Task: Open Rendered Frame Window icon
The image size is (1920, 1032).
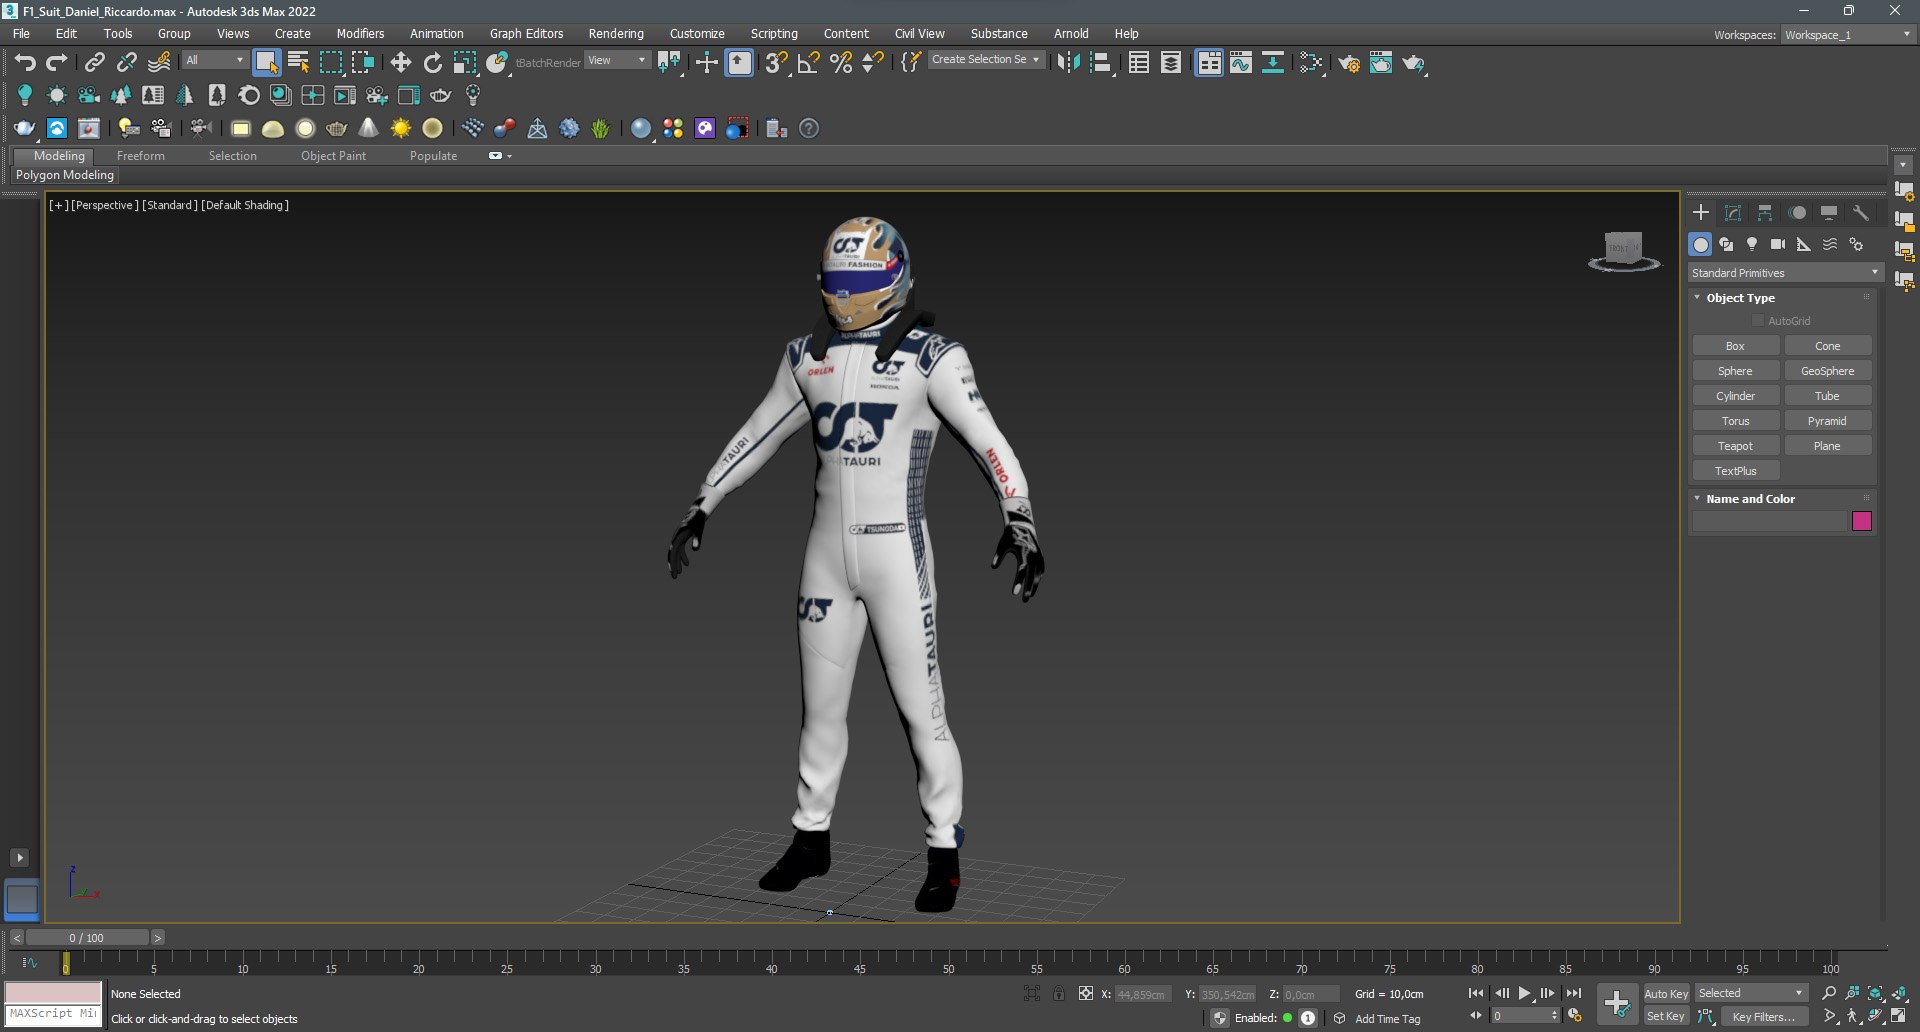Action: point(1381,63)
